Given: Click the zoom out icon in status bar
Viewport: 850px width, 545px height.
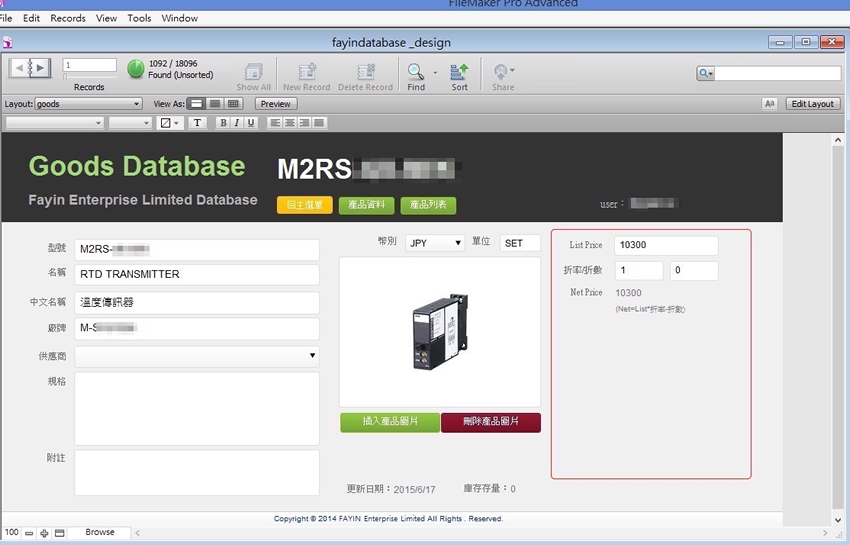Looking at the screenshot, I should [29, 533].
